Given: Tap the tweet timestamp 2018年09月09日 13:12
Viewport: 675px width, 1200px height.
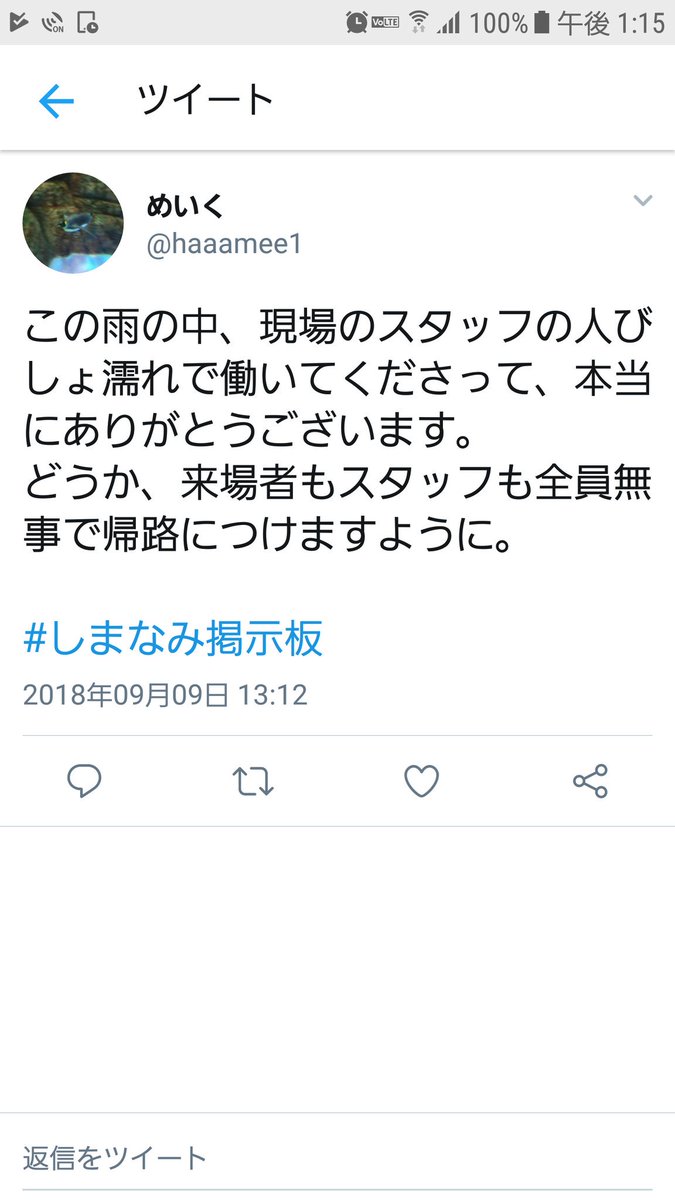Looking at the screenshot, I should 165,695.
